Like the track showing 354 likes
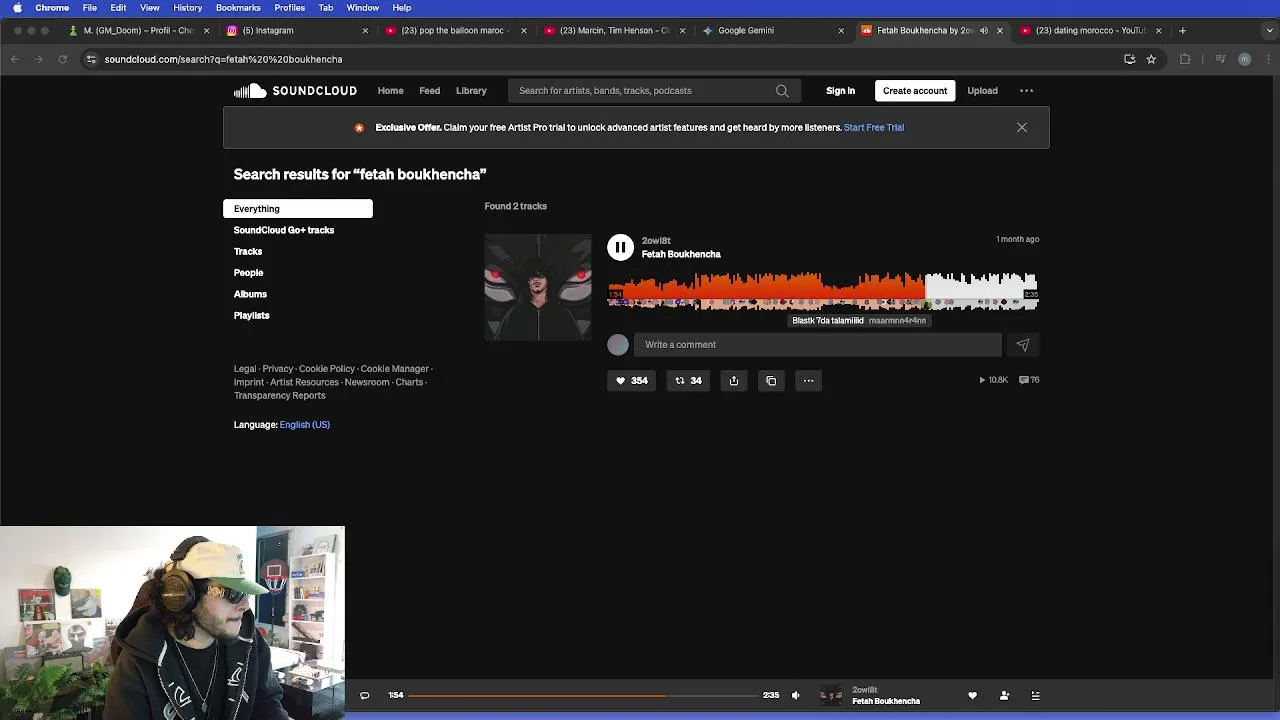Viewport: 1280px width, 720px height. tap(631, 380)
